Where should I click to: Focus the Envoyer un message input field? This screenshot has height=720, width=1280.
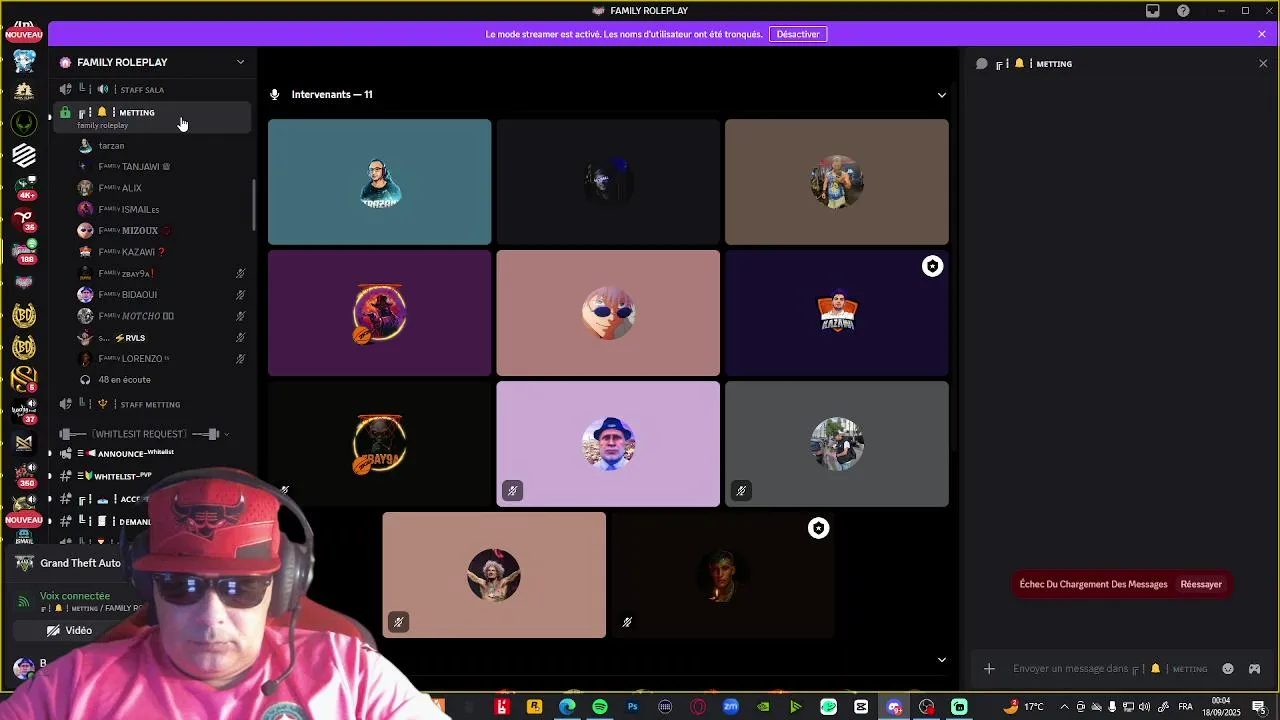(1110, 669)
